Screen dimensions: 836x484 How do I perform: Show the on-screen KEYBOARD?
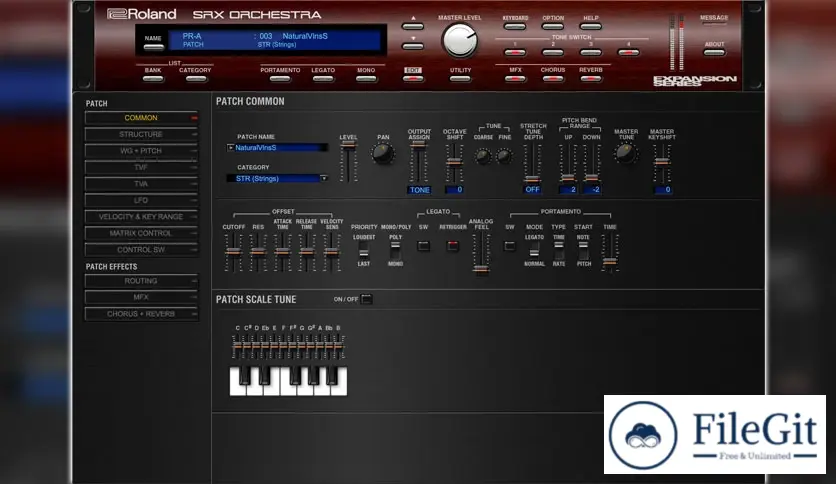[515, 26]
